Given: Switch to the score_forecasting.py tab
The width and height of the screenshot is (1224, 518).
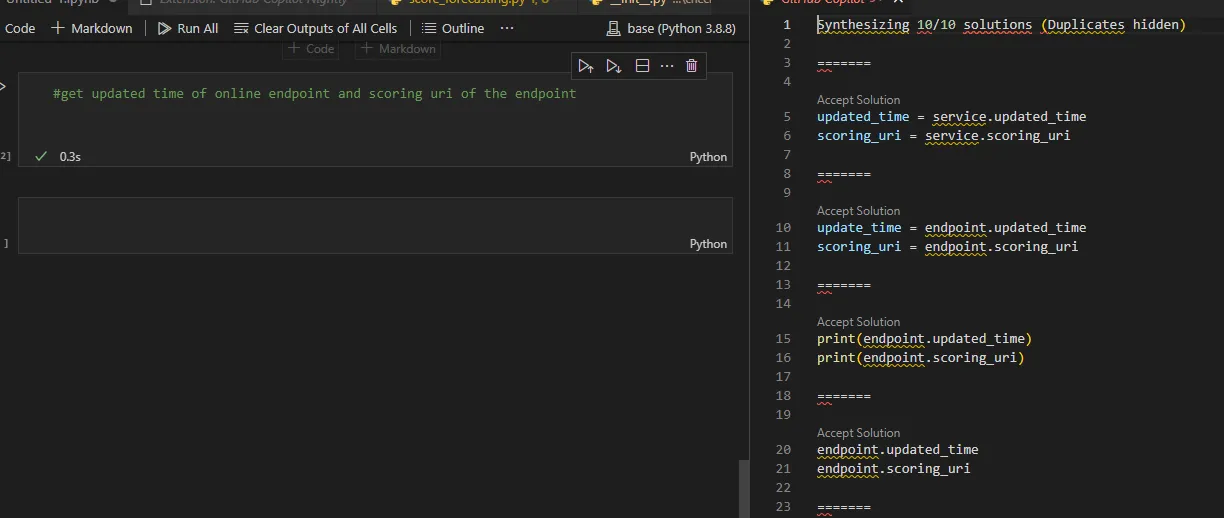Looking at the screenshot, I should (470, 3).
